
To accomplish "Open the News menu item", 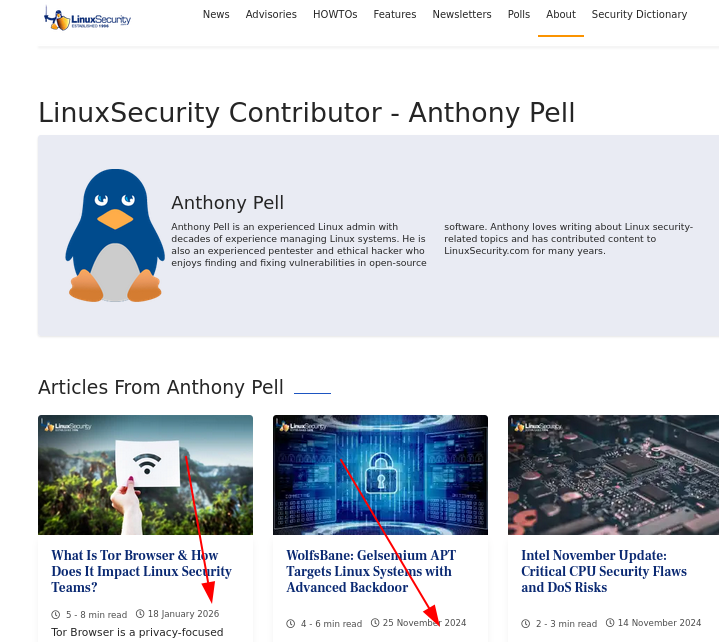I will pos(216,15).
